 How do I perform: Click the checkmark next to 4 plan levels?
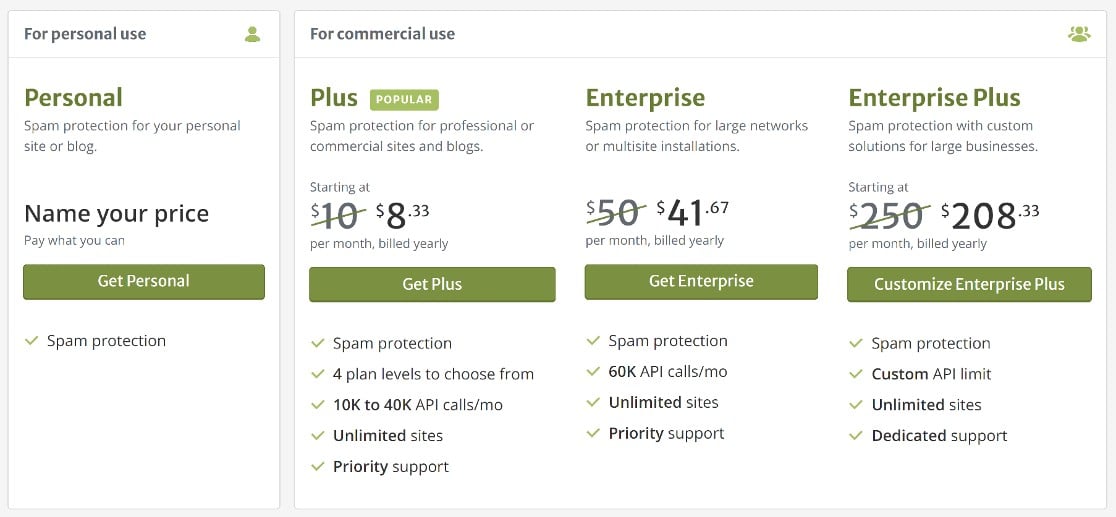(x=317, y=374)
